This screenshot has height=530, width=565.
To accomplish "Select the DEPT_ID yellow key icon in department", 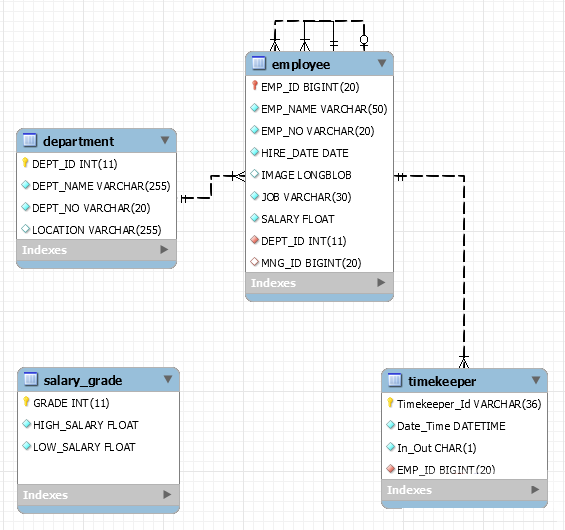I will pyautogui.click(x=25, y=162).
